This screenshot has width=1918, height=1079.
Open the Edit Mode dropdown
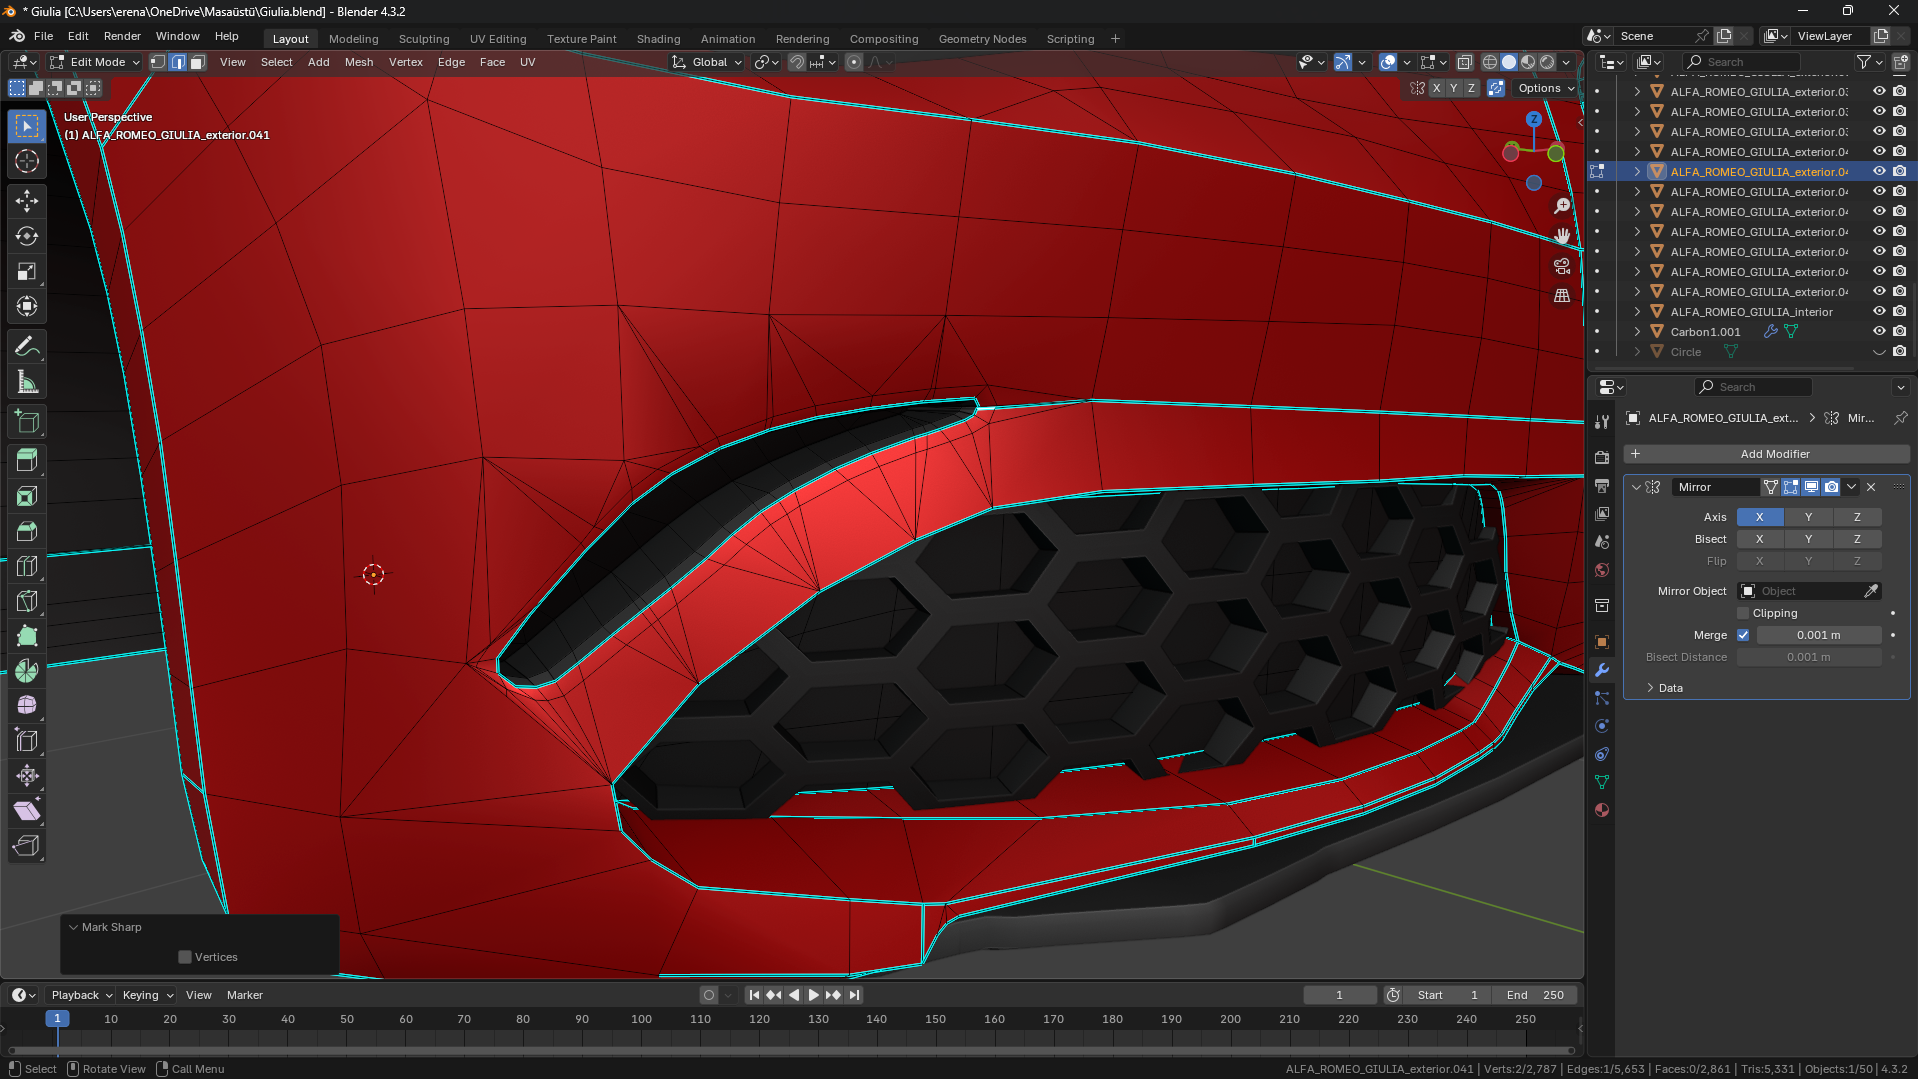95,62
